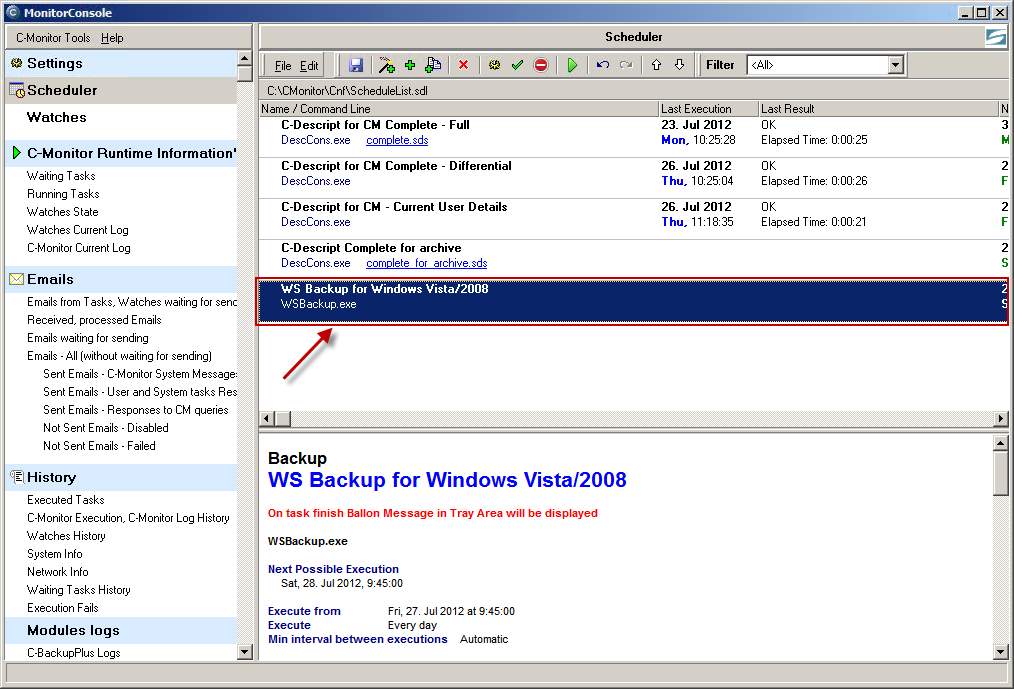Sort by Last Result column header
The image size is (1014, 689).
click(879, 109)
